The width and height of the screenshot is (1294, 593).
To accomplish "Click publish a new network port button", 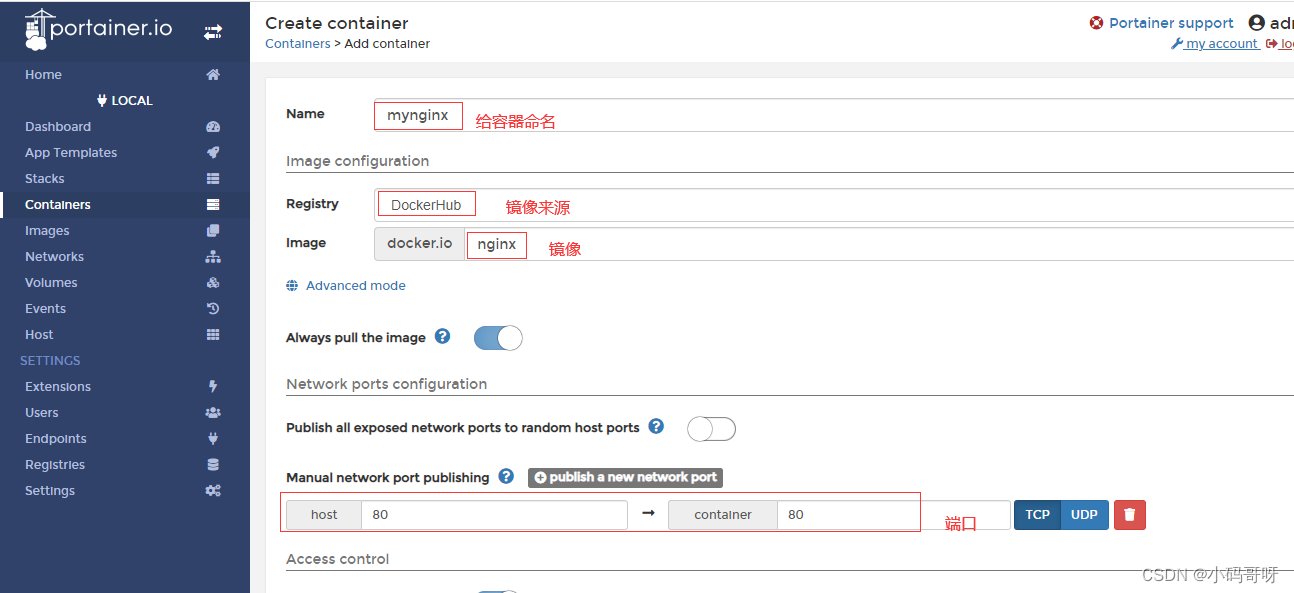I will [625, 477].
